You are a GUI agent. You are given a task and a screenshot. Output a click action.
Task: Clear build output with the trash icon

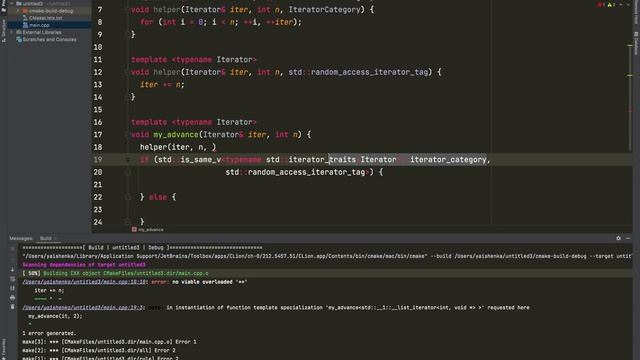12,307
